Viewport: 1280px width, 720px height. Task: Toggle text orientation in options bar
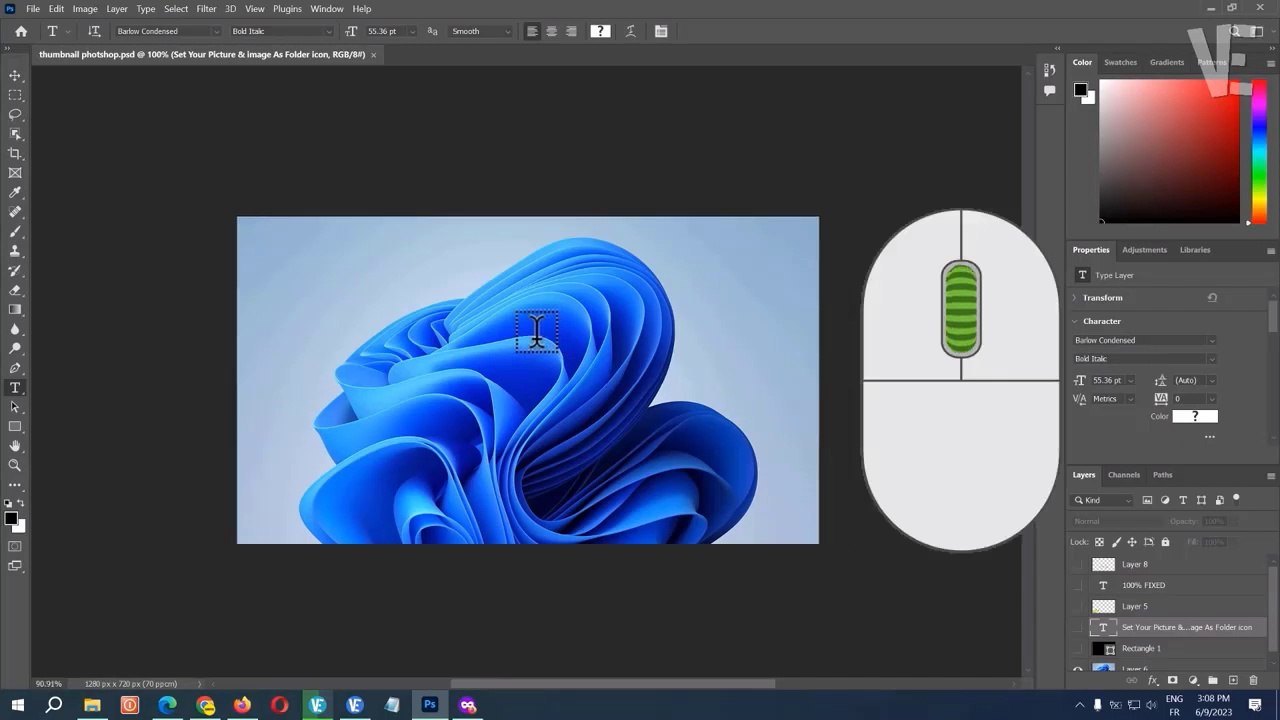click(94, 31)
